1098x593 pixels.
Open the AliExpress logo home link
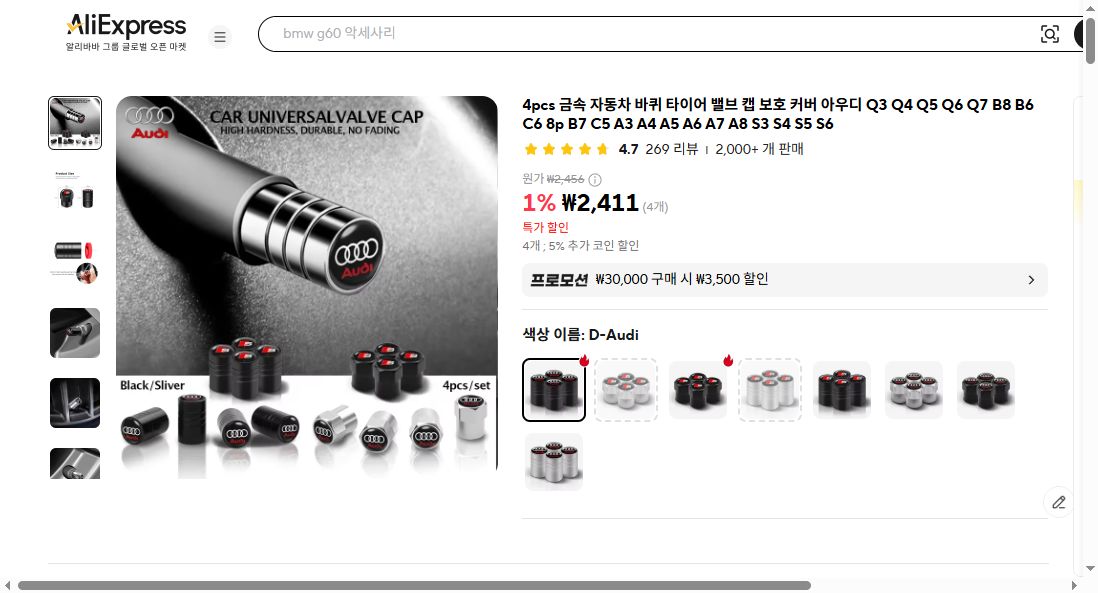126,32
